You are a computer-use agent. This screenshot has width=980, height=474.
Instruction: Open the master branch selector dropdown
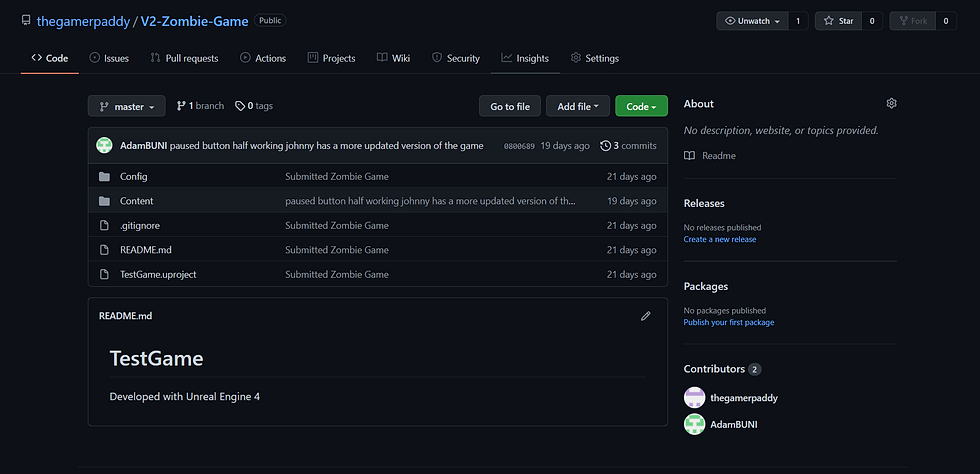pyautogui.click(x=127, y=106)
